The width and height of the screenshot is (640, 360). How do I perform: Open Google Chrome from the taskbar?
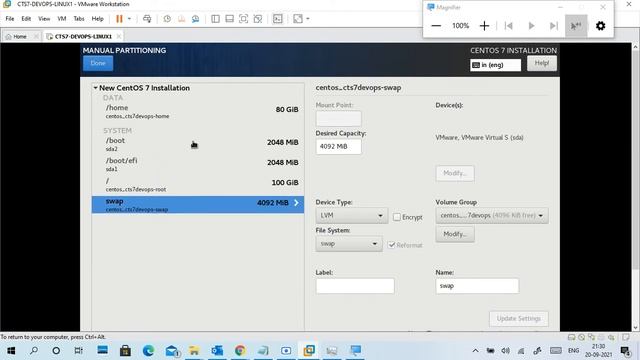click(x=240, y=351)
